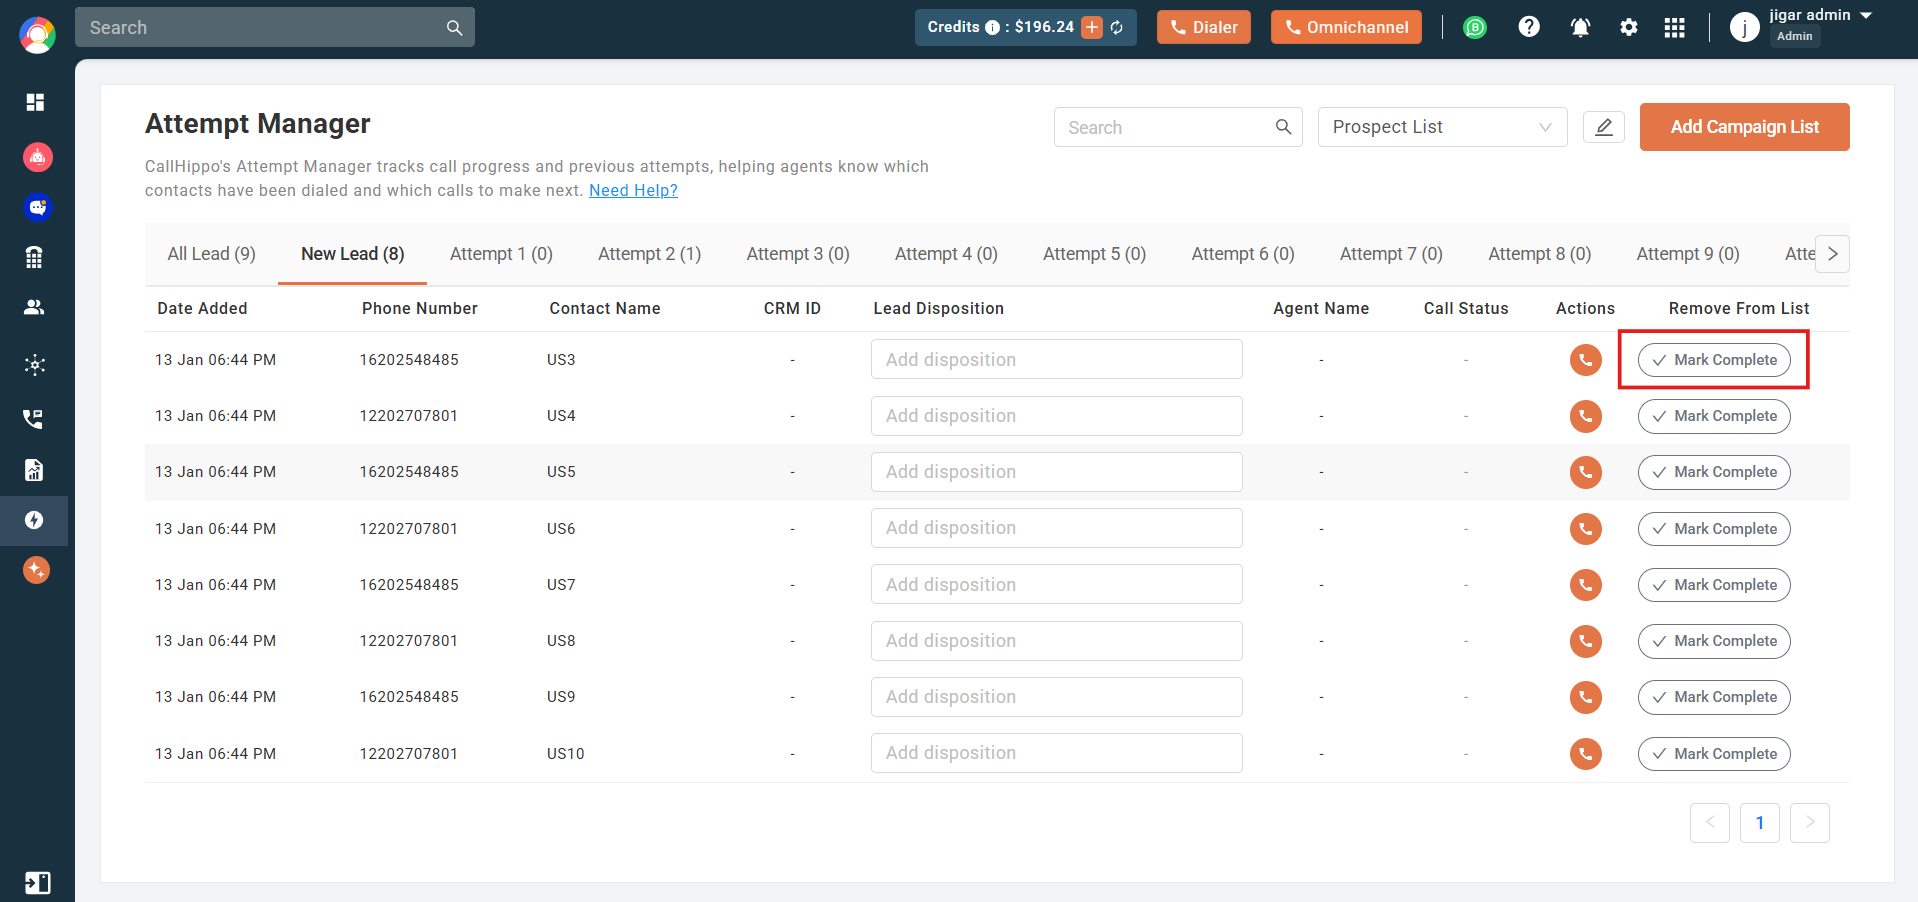The width and height of the screenshot is (1918, 902).
Task: Mark Complete the US10 contact
Action: 1714,754
